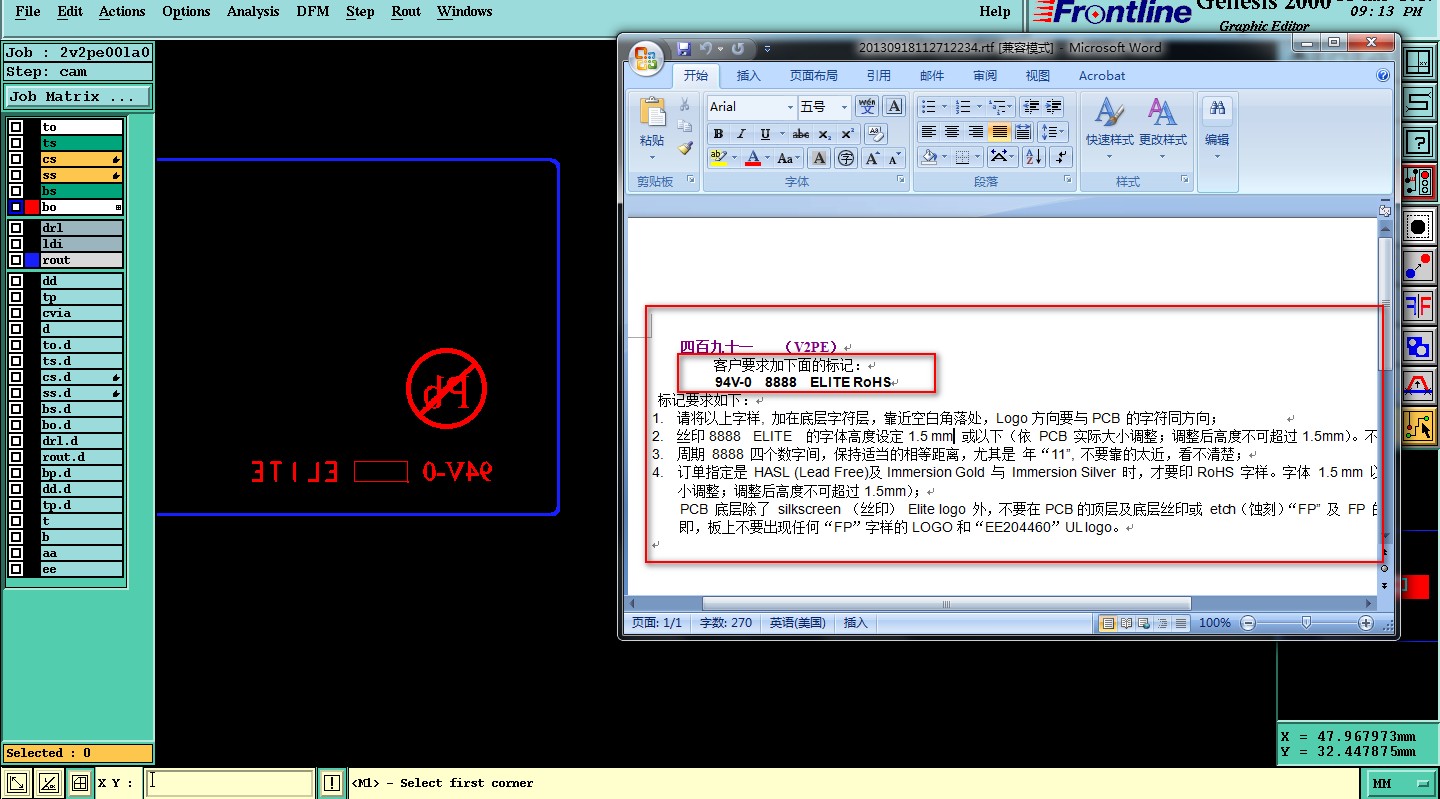
Task: Open the highlight color dropdown arrow
Action: (735, 158)
